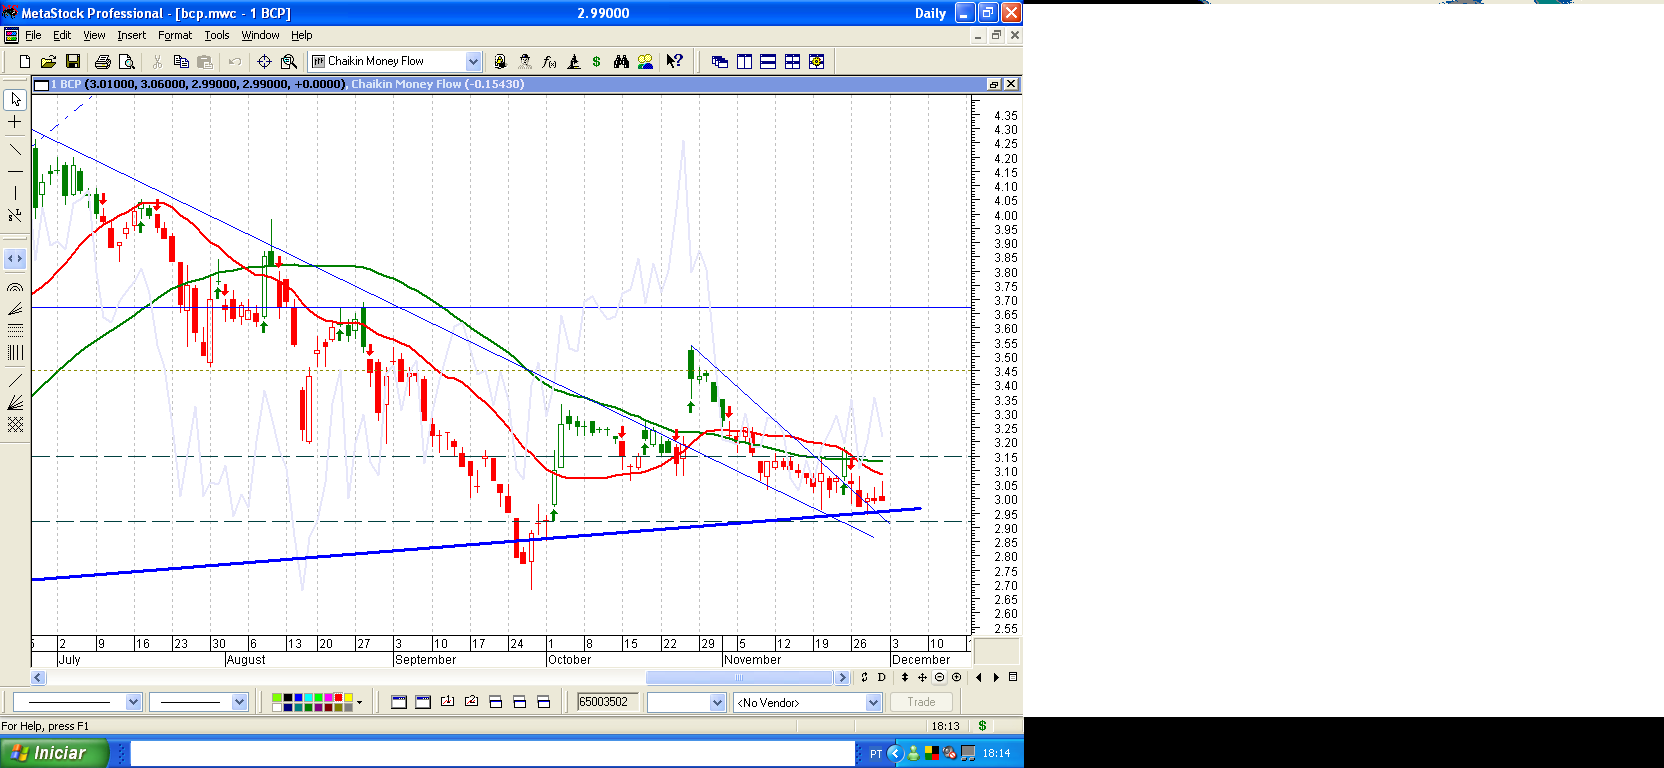Viewport: 1664px width, 768px height.
Task: Toggle the D periodicity button
Action: point(881,677)
